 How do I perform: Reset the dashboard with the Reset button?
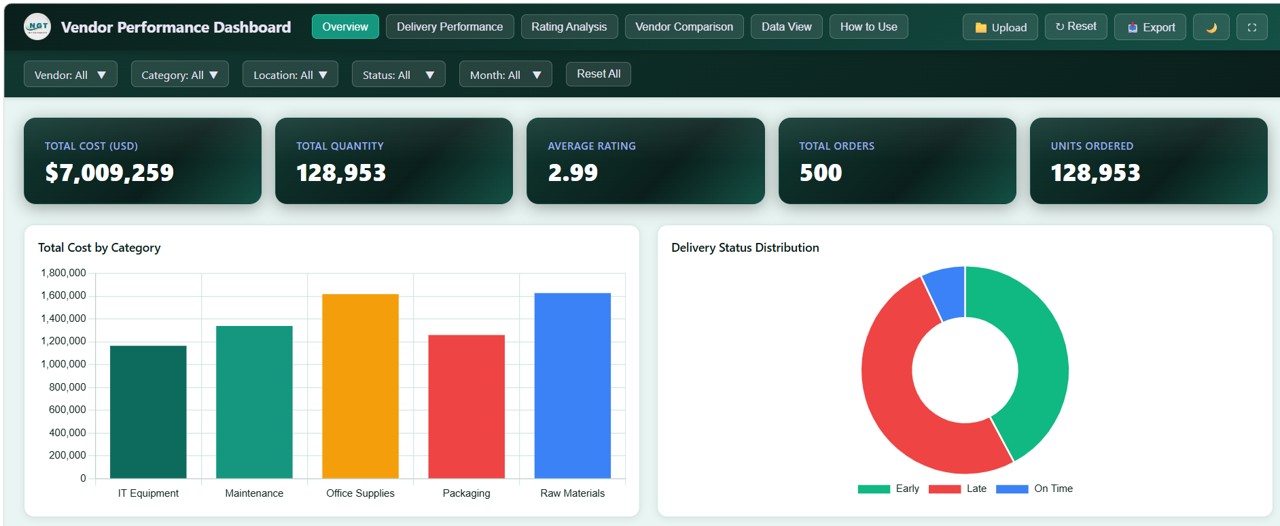tap(1076, 27)
